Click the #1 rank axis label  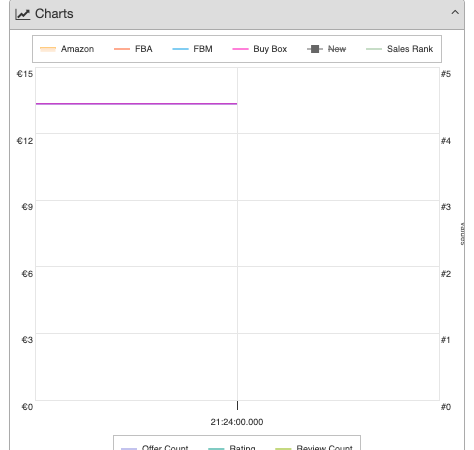[446, 340]
